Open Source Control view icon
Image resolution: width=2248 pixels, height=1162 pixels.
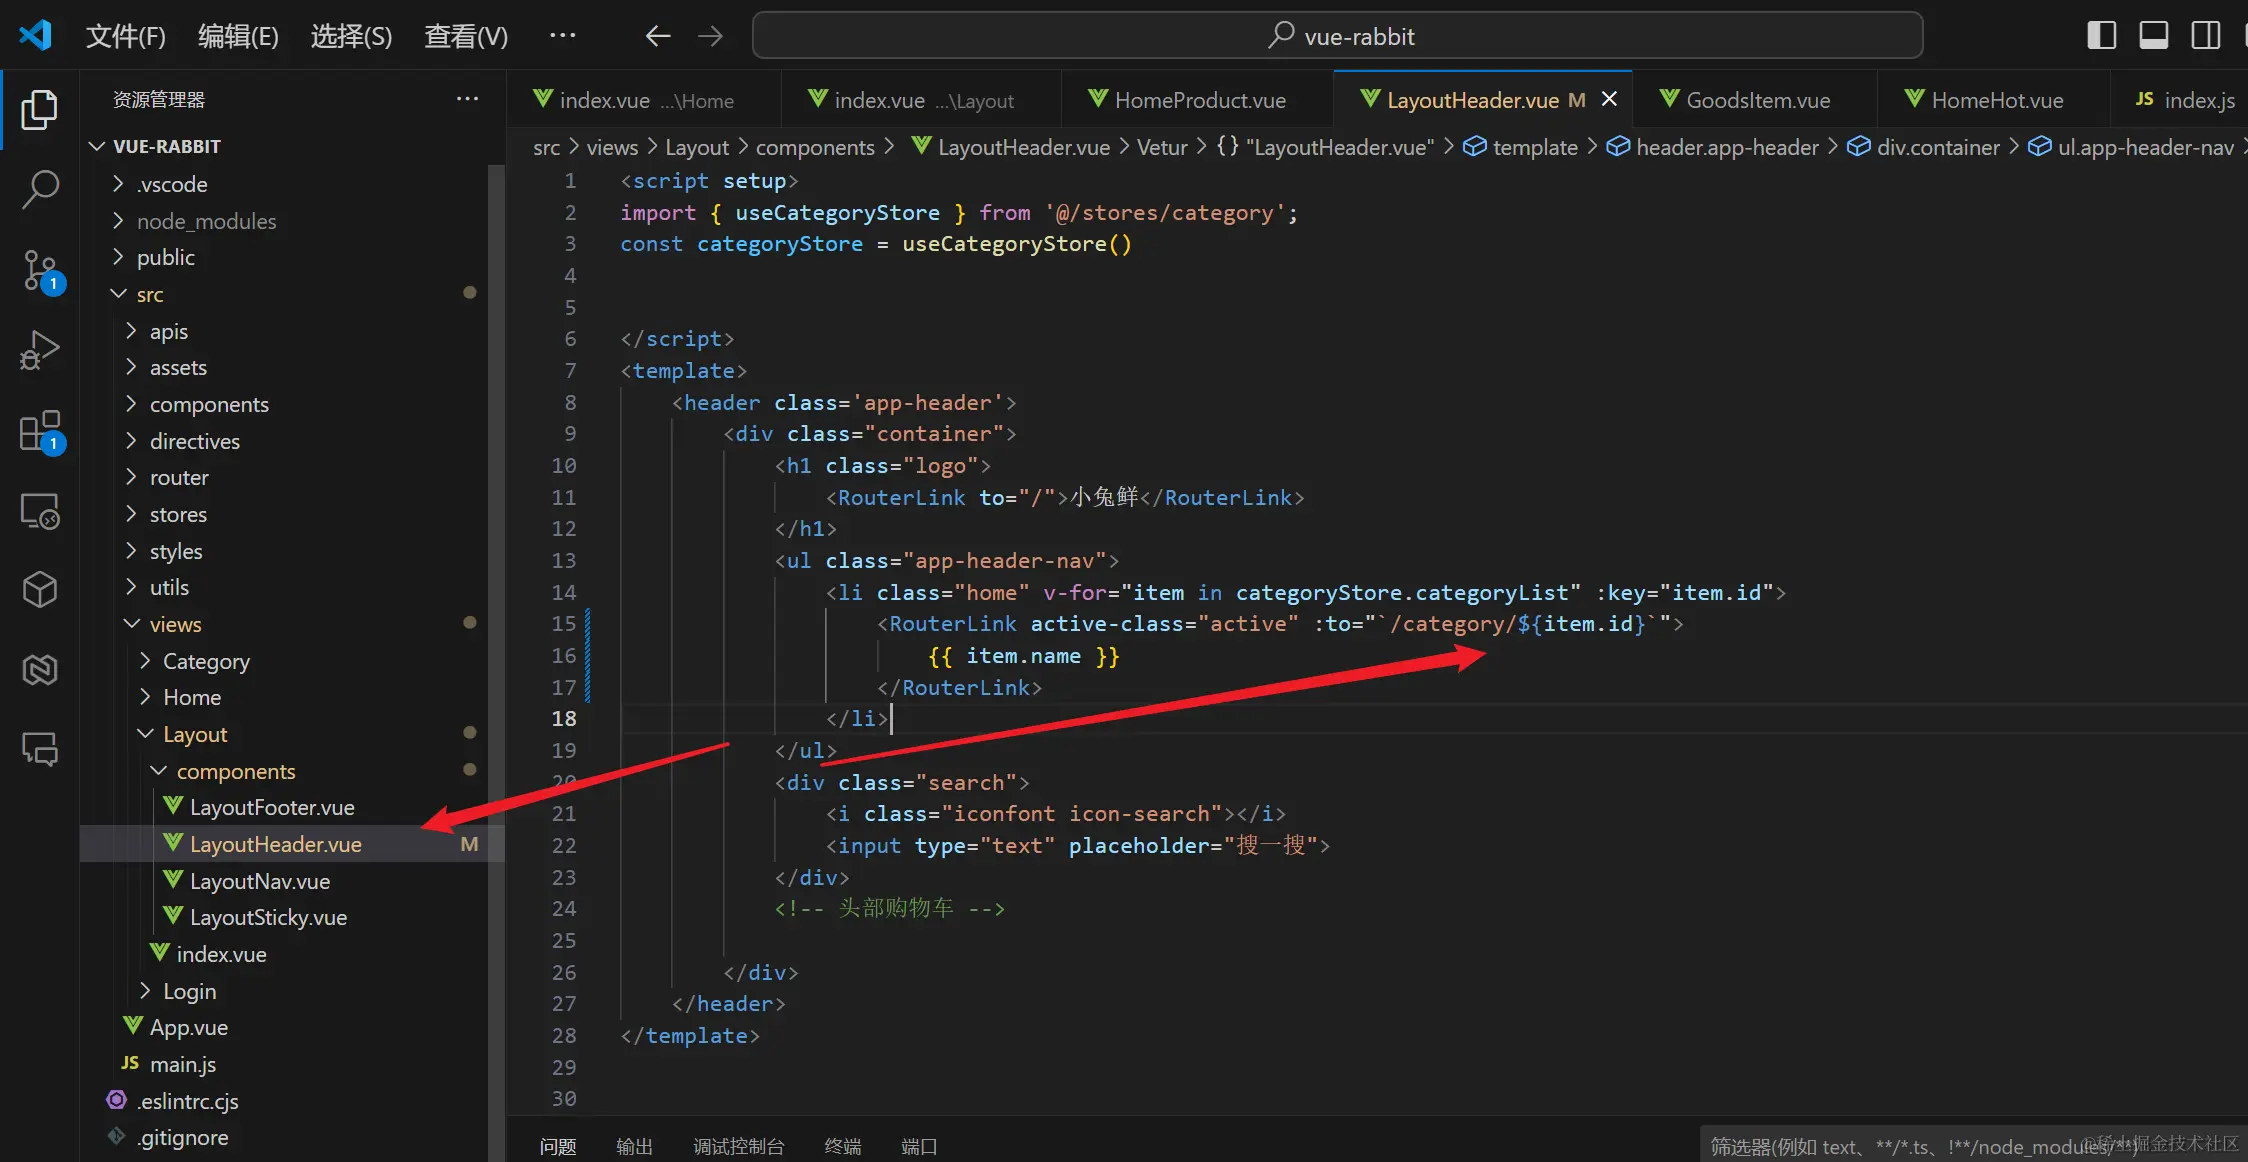click(39, 270)
